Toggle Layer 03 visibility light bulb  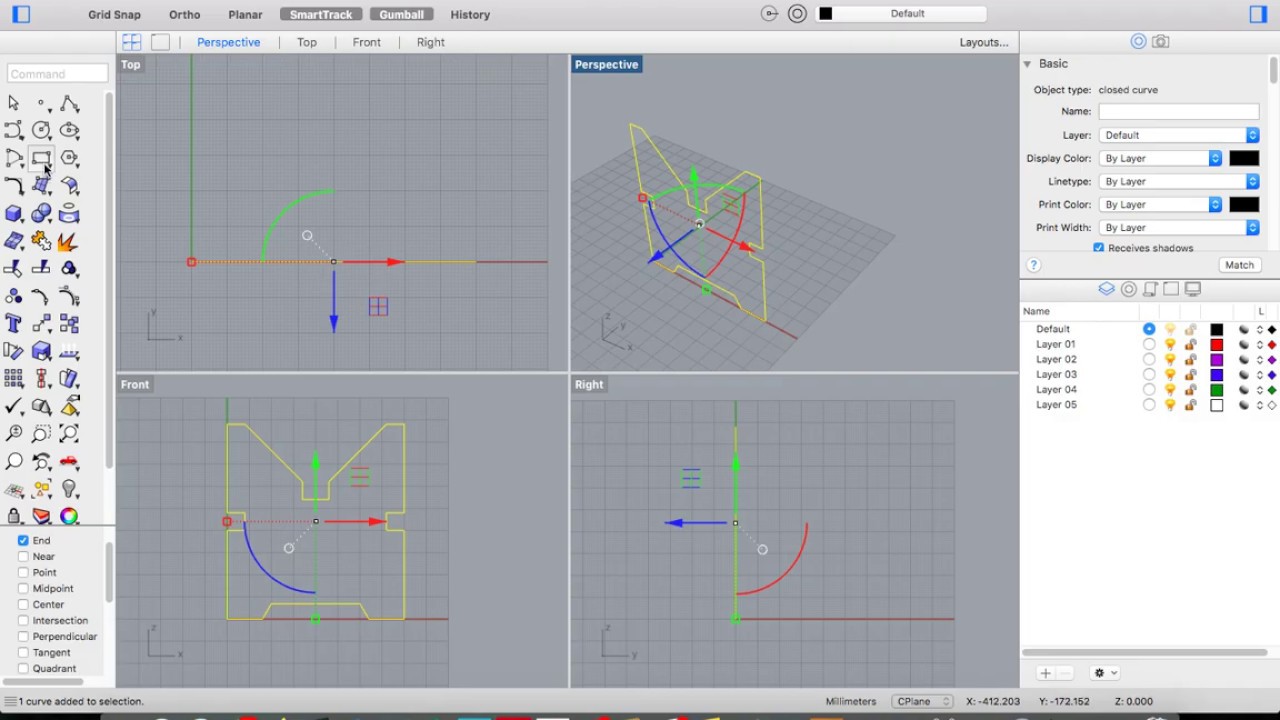tap(1170, 374)
